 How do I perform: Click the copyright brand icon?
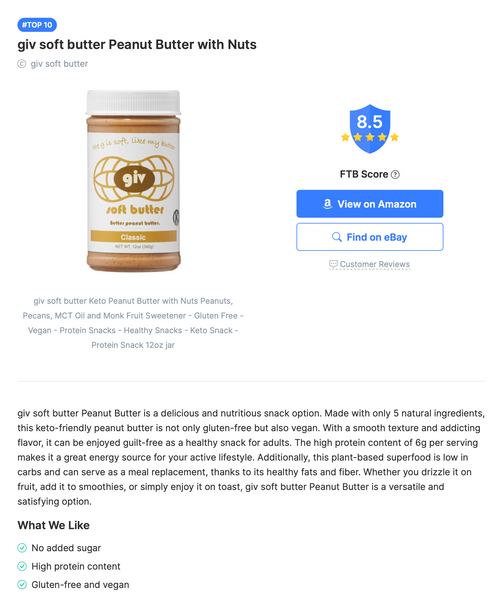point(22,64)
